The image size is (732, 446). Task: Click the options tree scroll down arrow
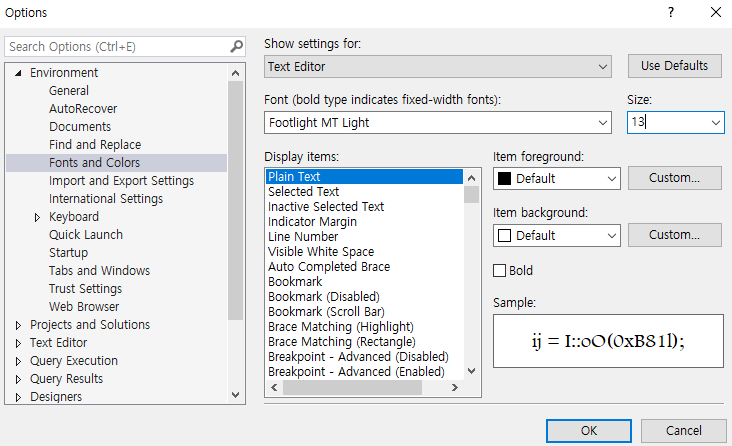click(236, 395)
